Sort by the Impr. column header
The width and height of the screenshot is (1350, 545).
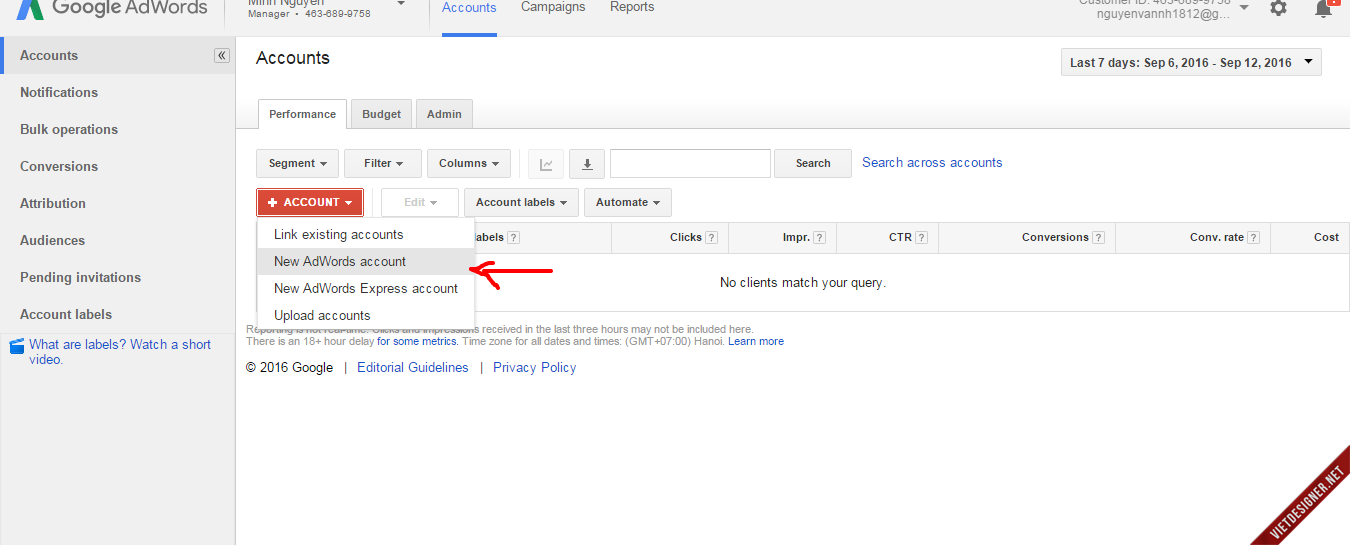coord(796,238)
